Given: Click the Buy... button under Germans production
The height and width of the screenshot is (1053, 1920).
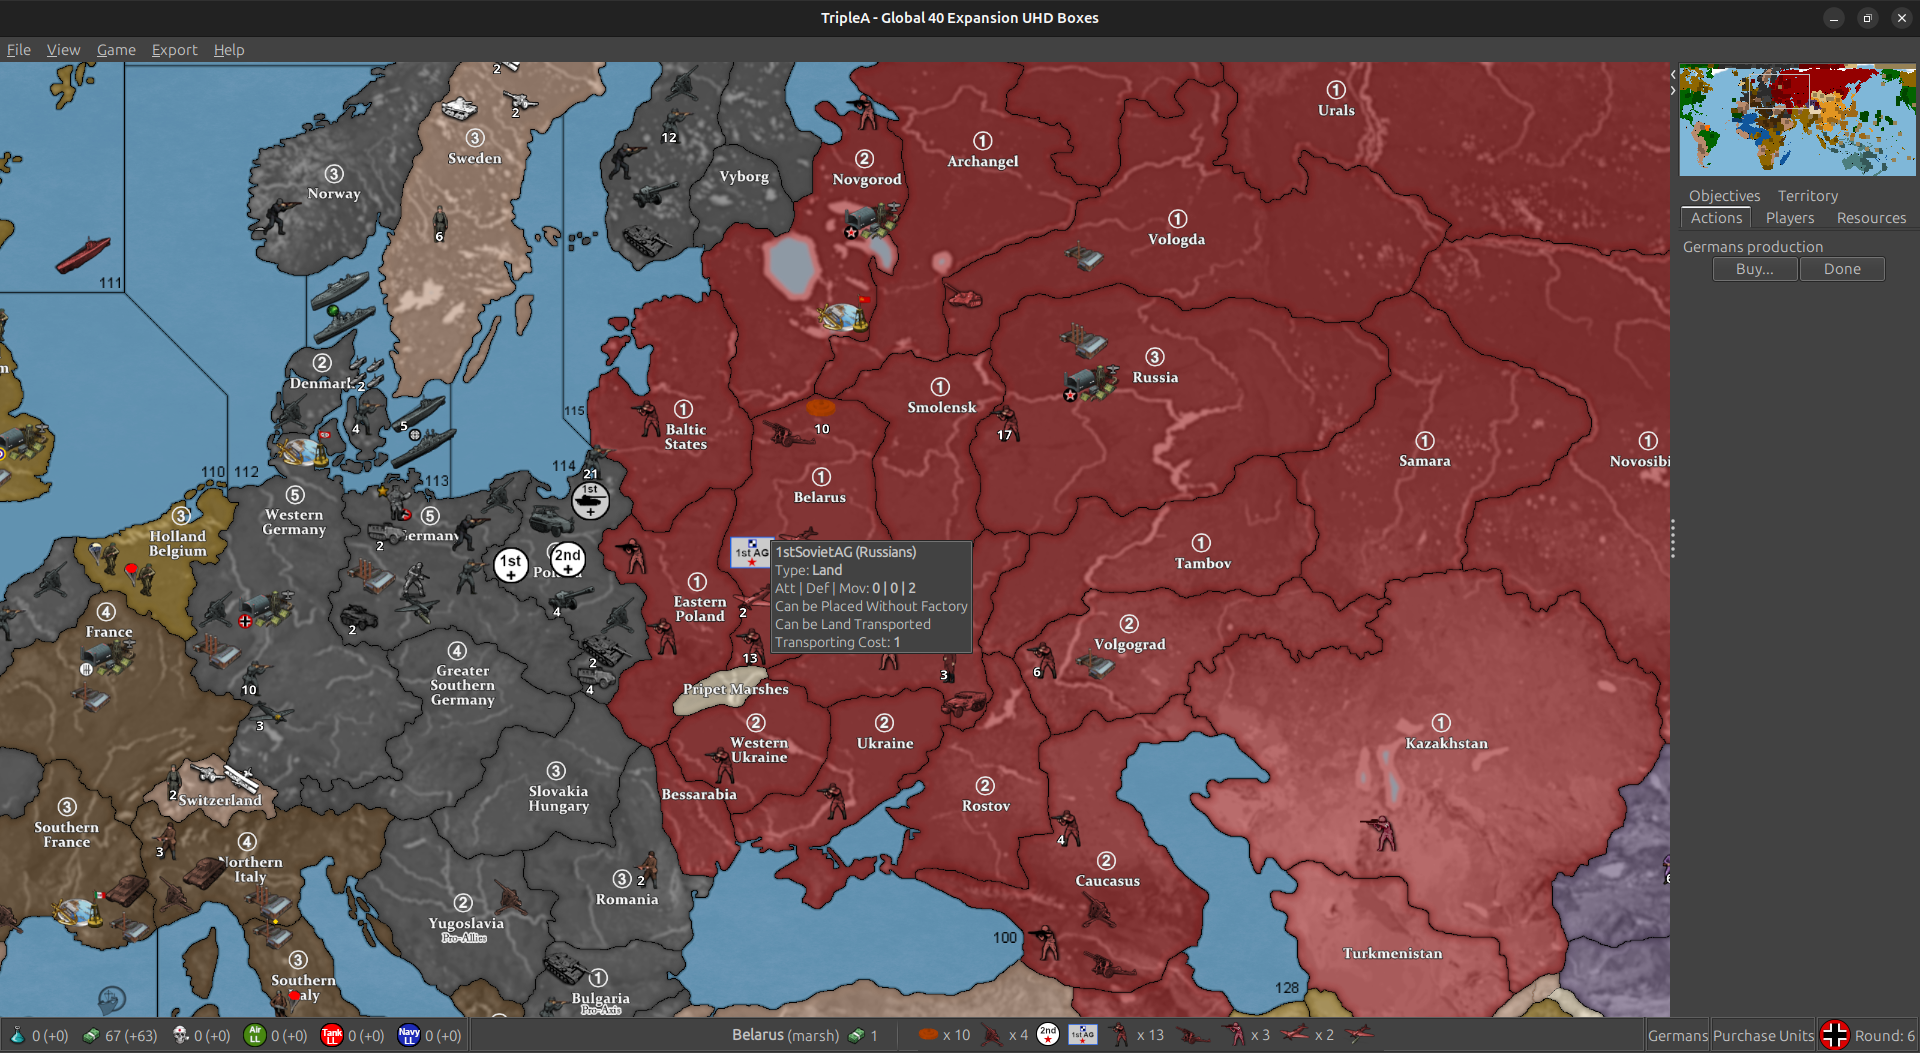Looking at the screenshot, I should click(x=1754, y=268).
